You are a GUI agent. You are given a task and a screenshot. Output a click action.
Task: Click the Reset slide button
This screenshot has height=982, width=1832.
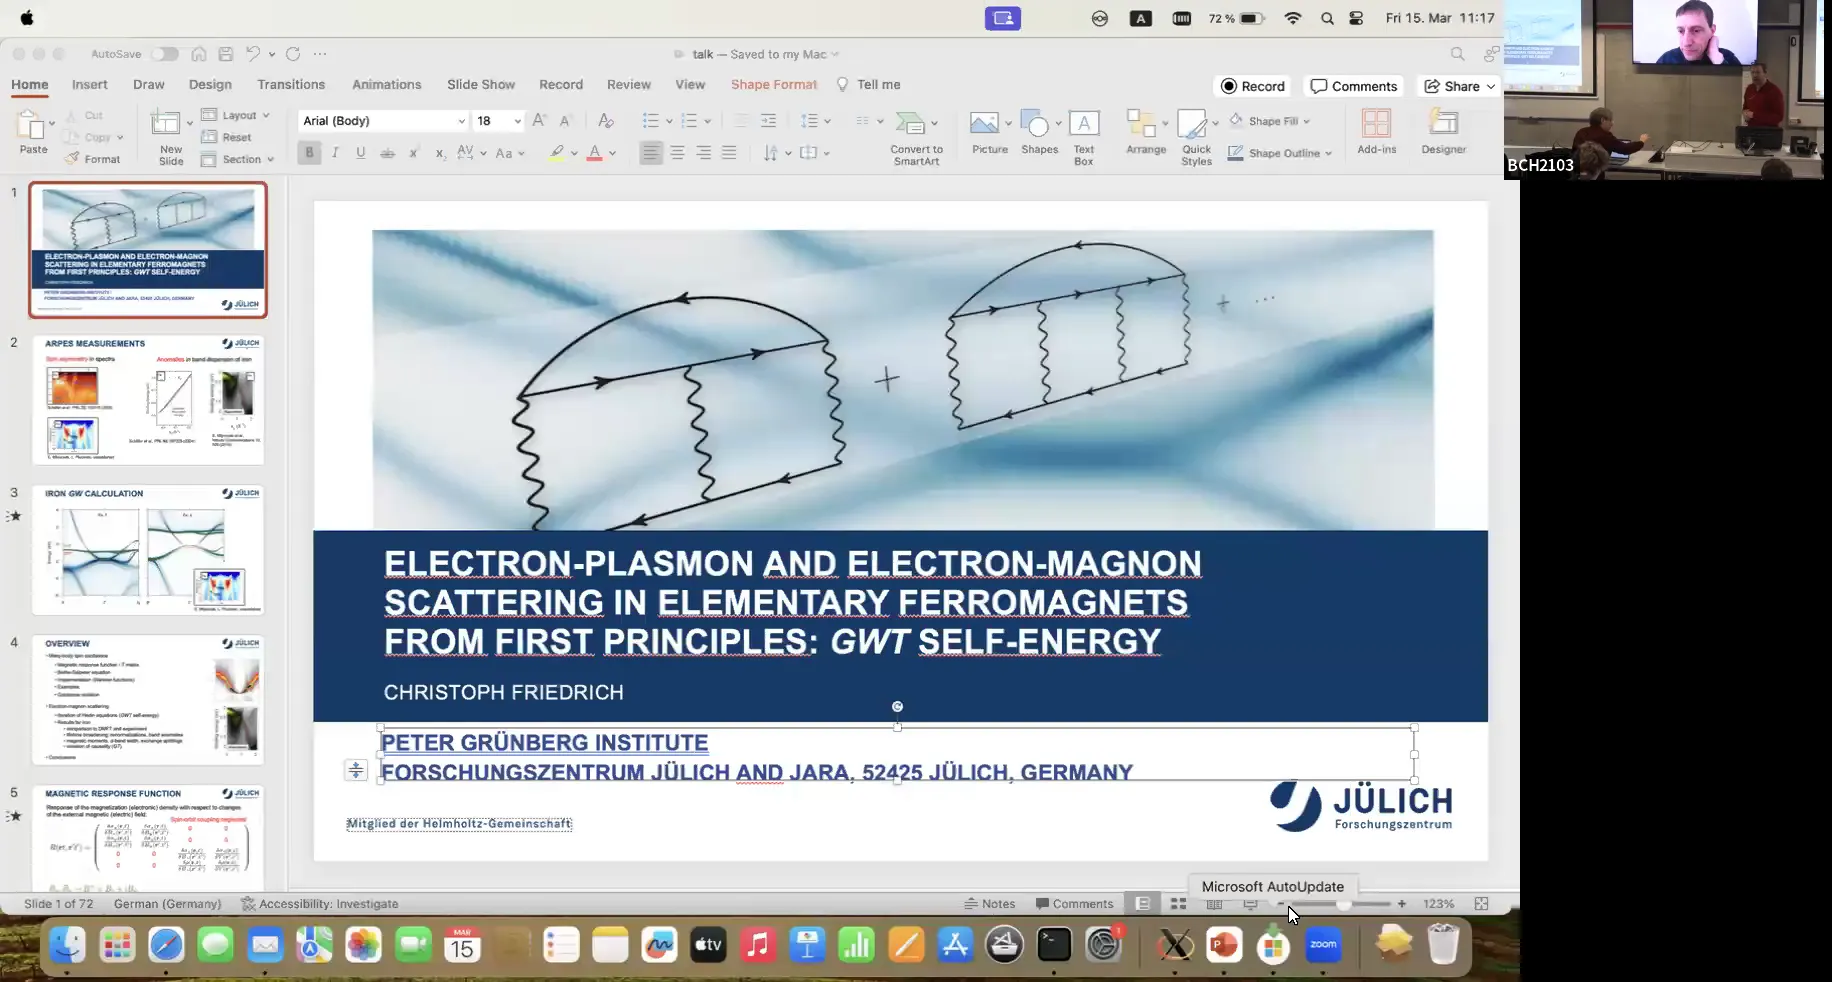pyautogui.click(x=226, y=137)
